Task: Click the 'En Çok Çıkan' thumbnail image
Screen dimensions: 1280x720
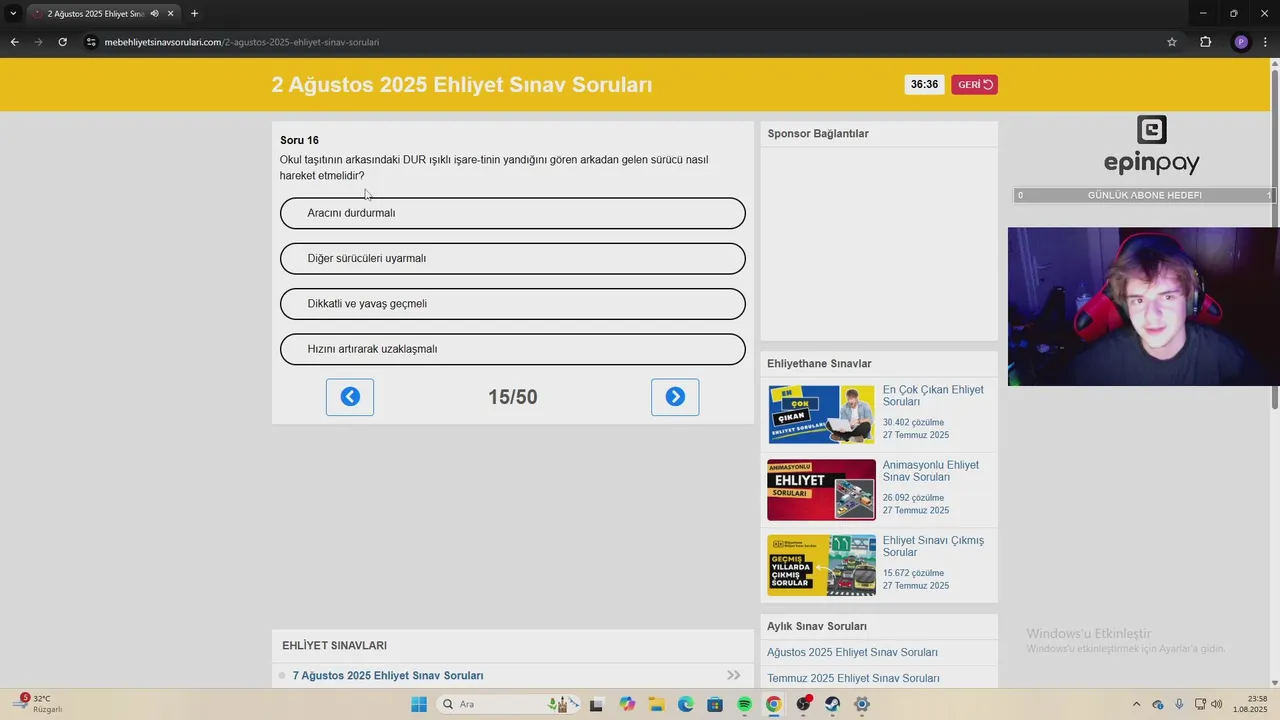Action: tap(821, 414)
